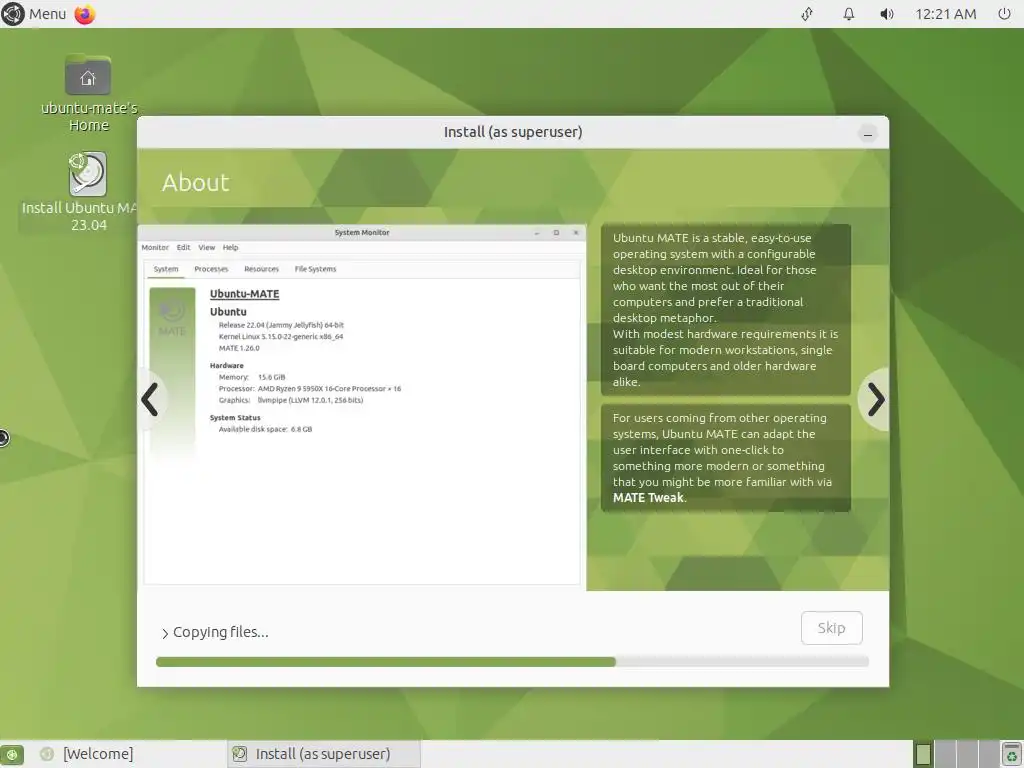Select Install (as superuser) taskbar entry
Screen dimensions: 1024x768
point(323,754)
